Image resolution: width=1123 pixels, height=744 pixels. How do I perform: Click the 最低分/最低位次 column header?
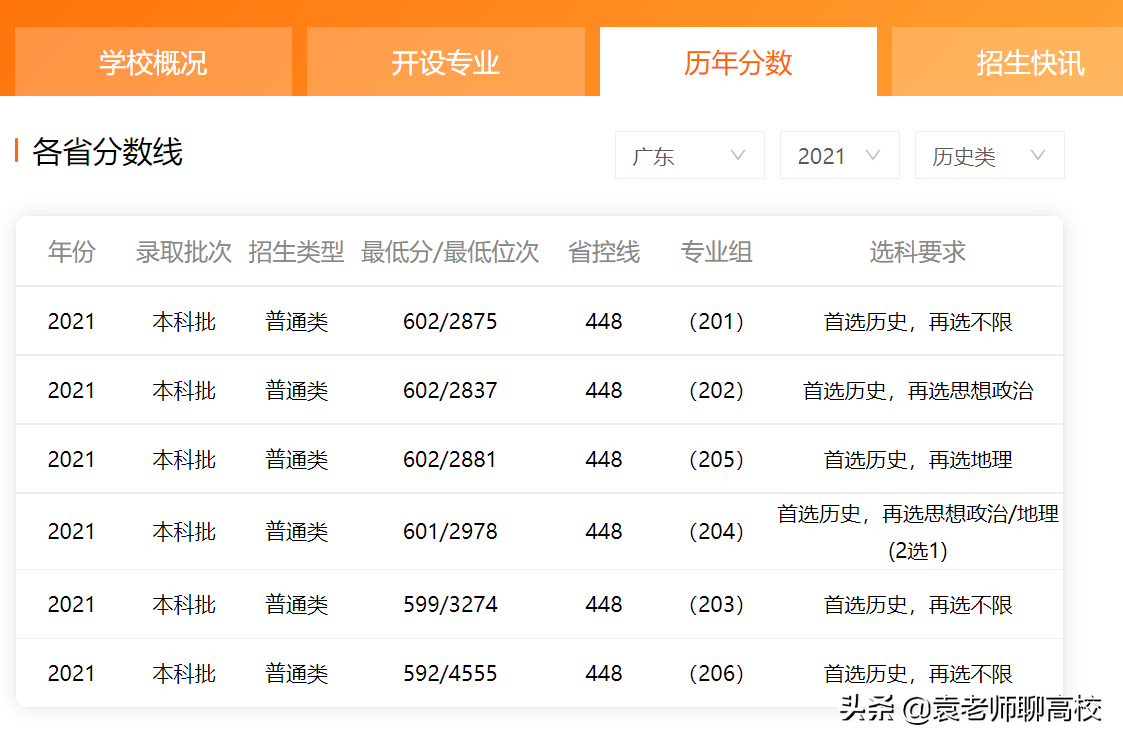451,252
